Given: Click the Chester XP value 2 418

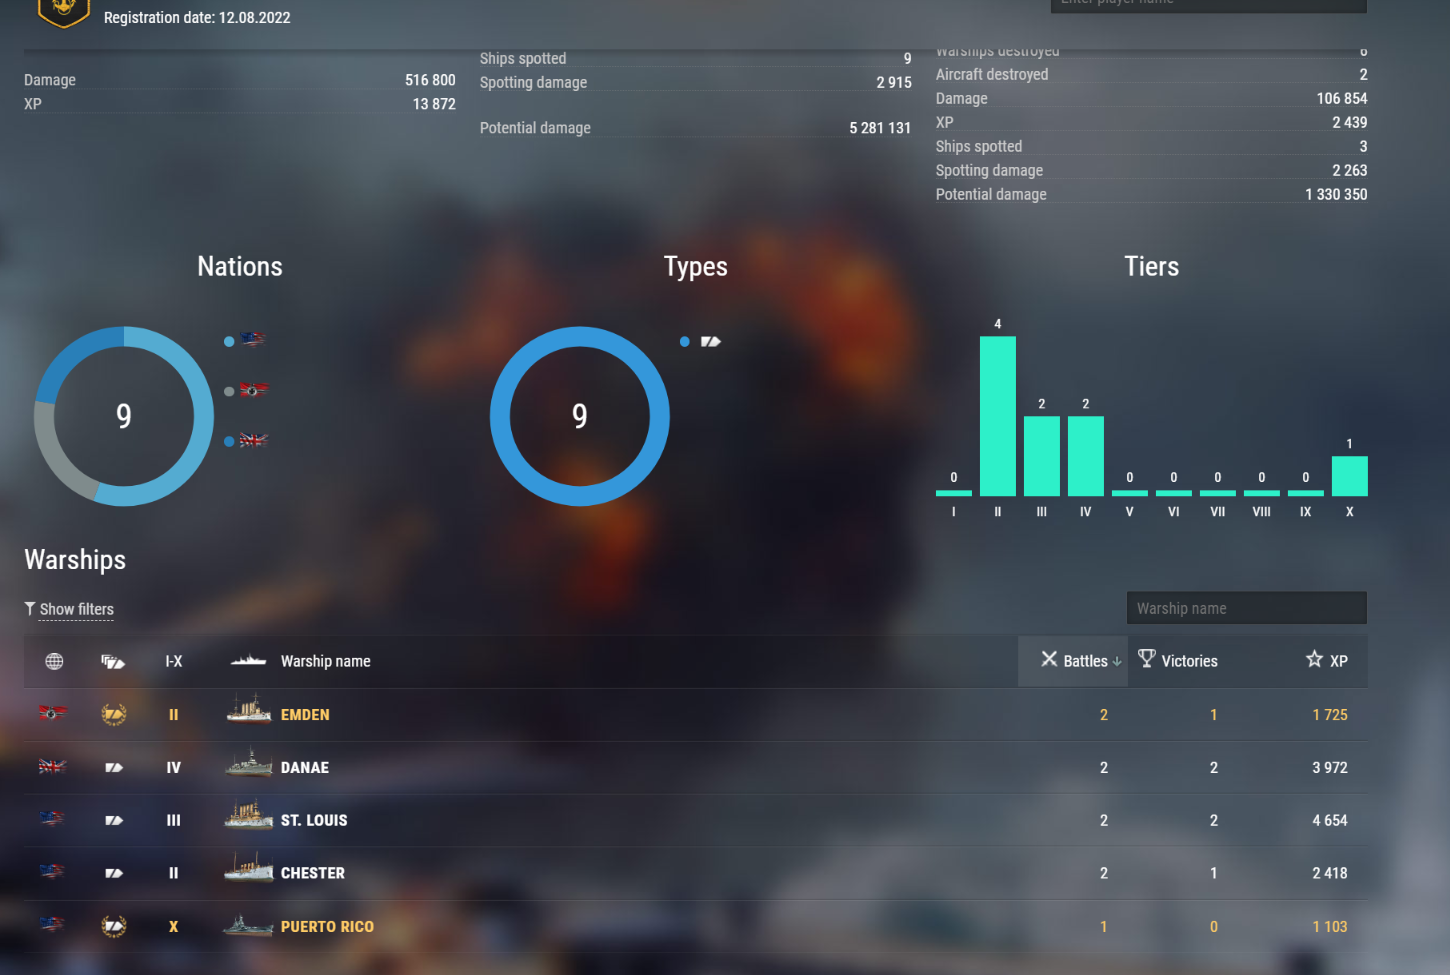Looking at the screenshot, I should tap(1330, 874).
